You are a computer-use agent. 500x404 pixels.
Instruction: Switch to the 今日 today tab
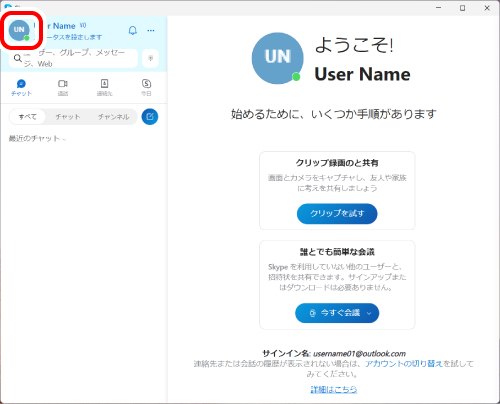pos(146,88)
